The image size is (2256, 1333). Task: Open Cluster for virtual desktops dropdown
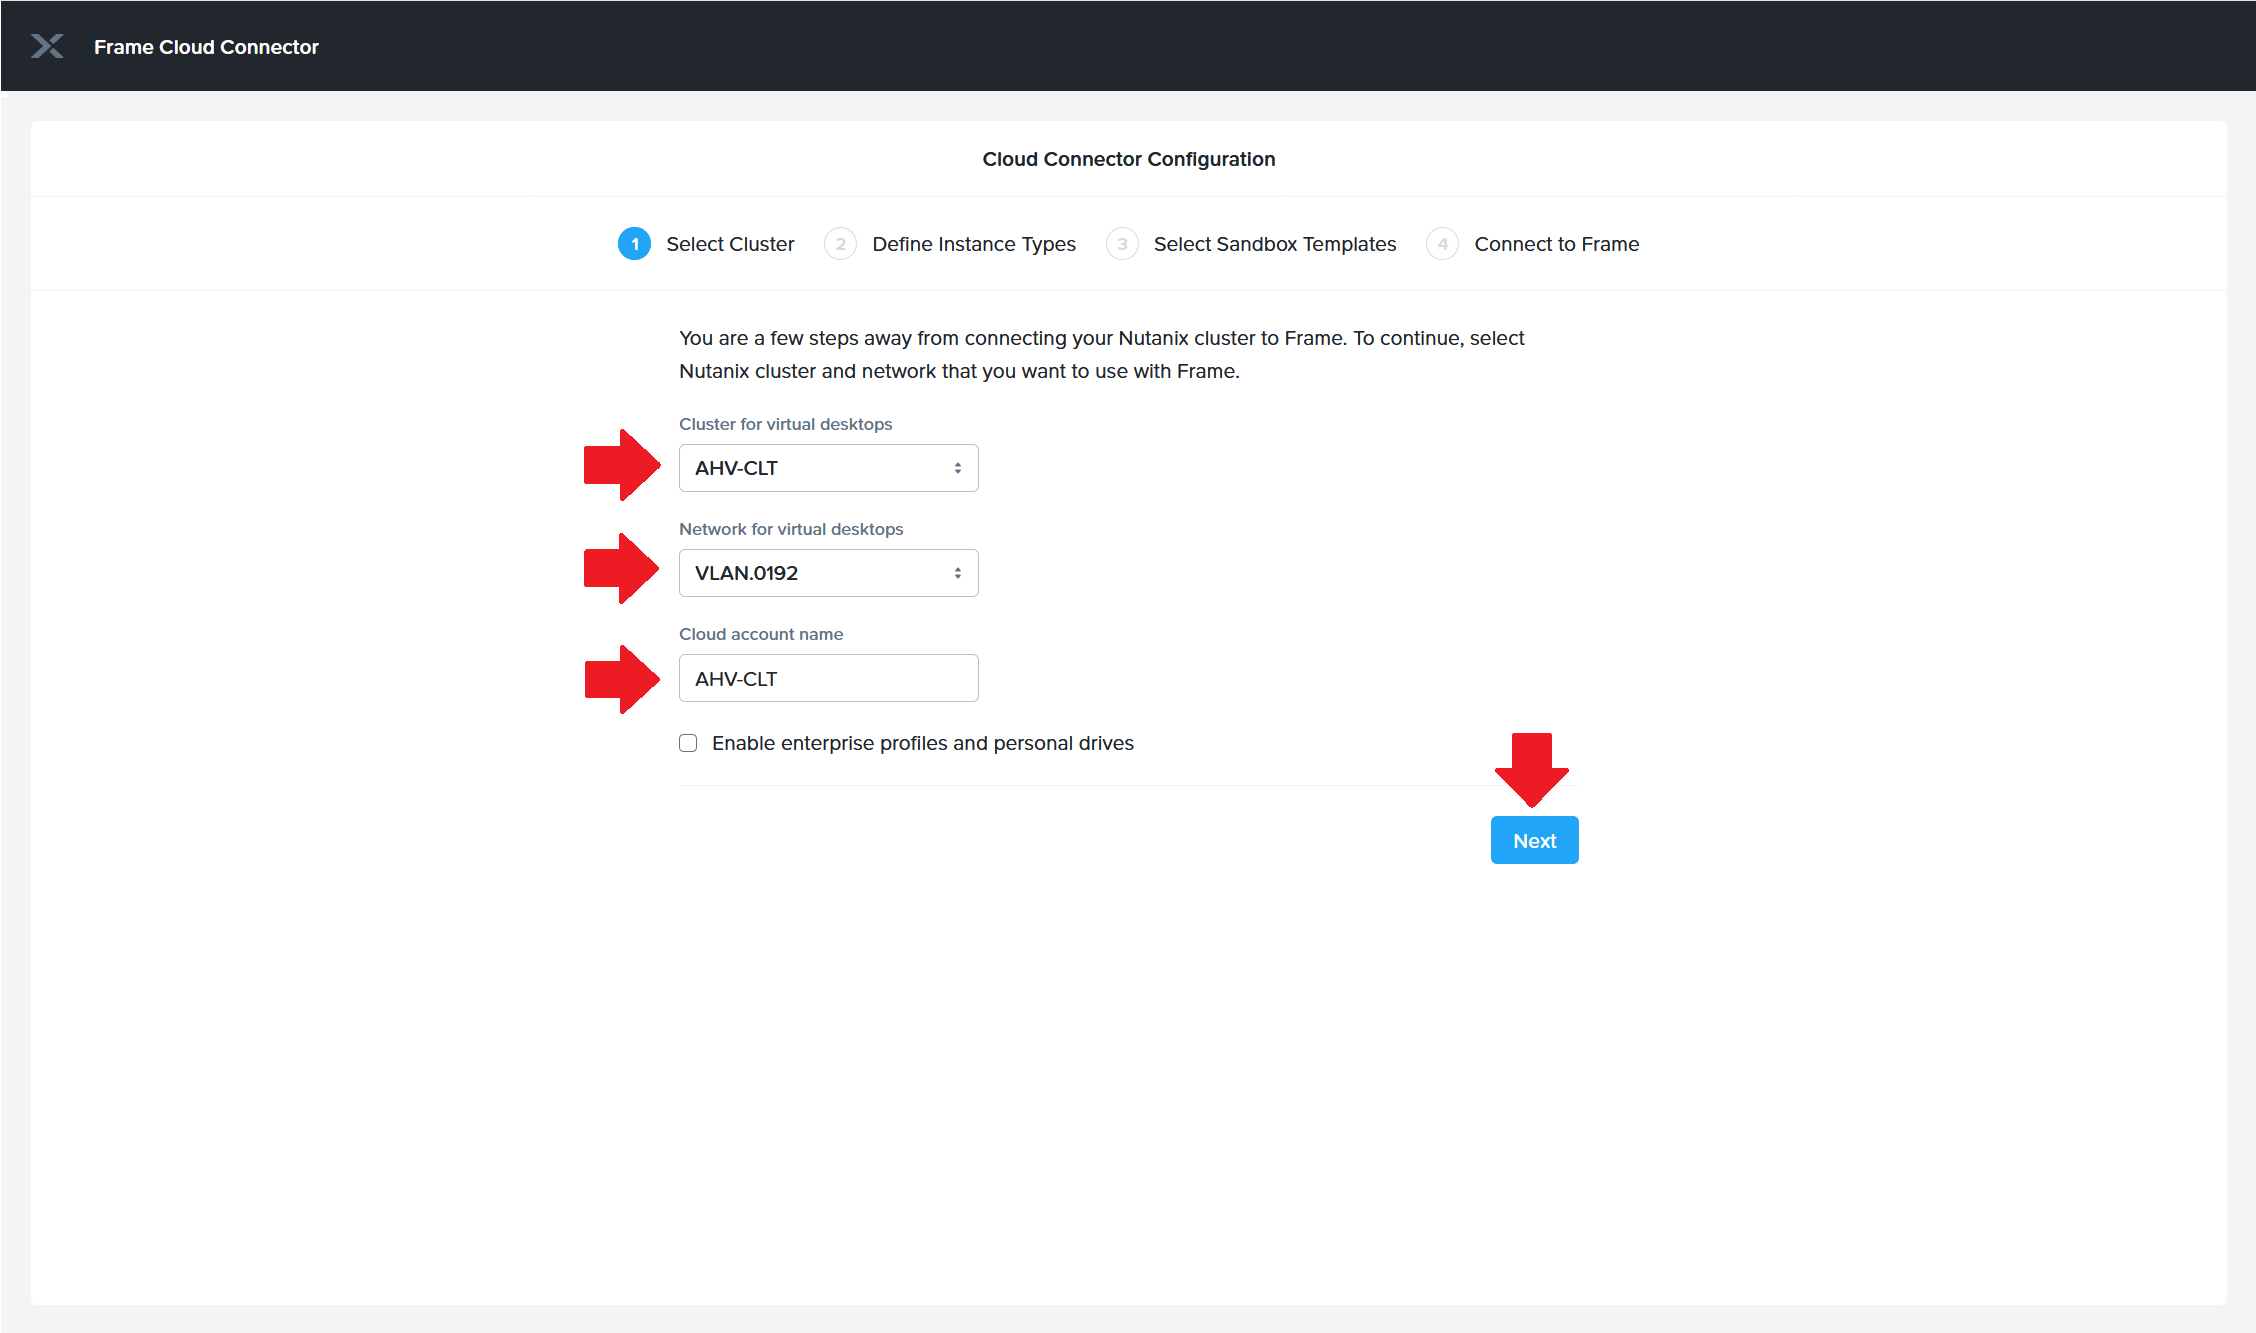click(x=828, y=468)
